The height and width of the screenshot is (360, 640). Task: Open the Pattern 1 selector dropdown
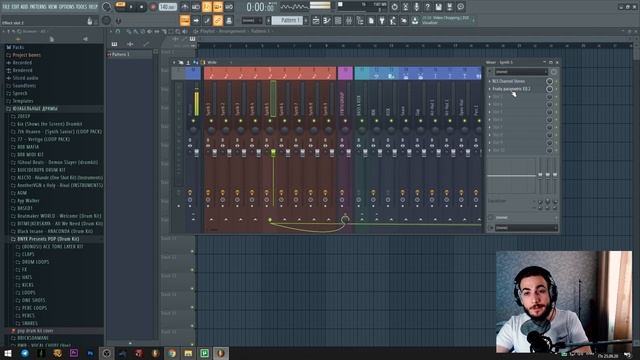click(287, 20)
